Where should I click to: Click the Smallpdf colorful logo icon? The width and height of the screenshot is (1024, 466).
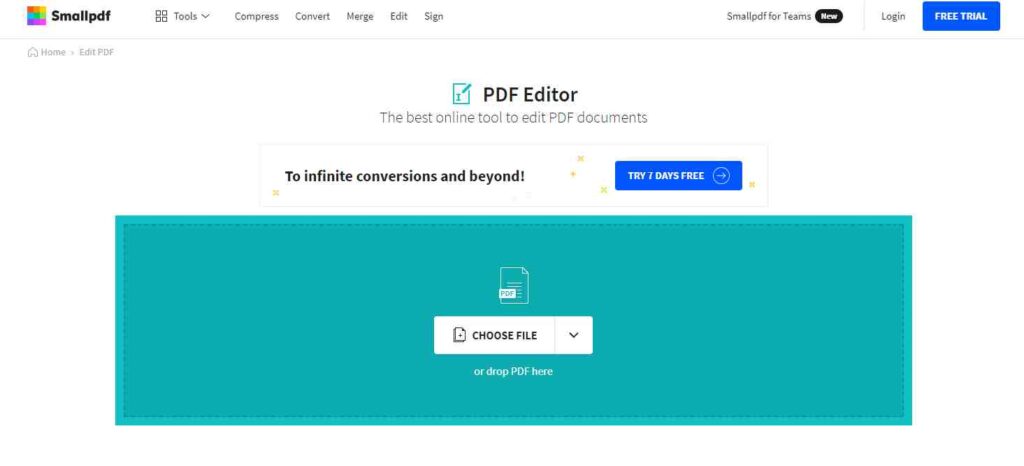click(x=36, y=16)
